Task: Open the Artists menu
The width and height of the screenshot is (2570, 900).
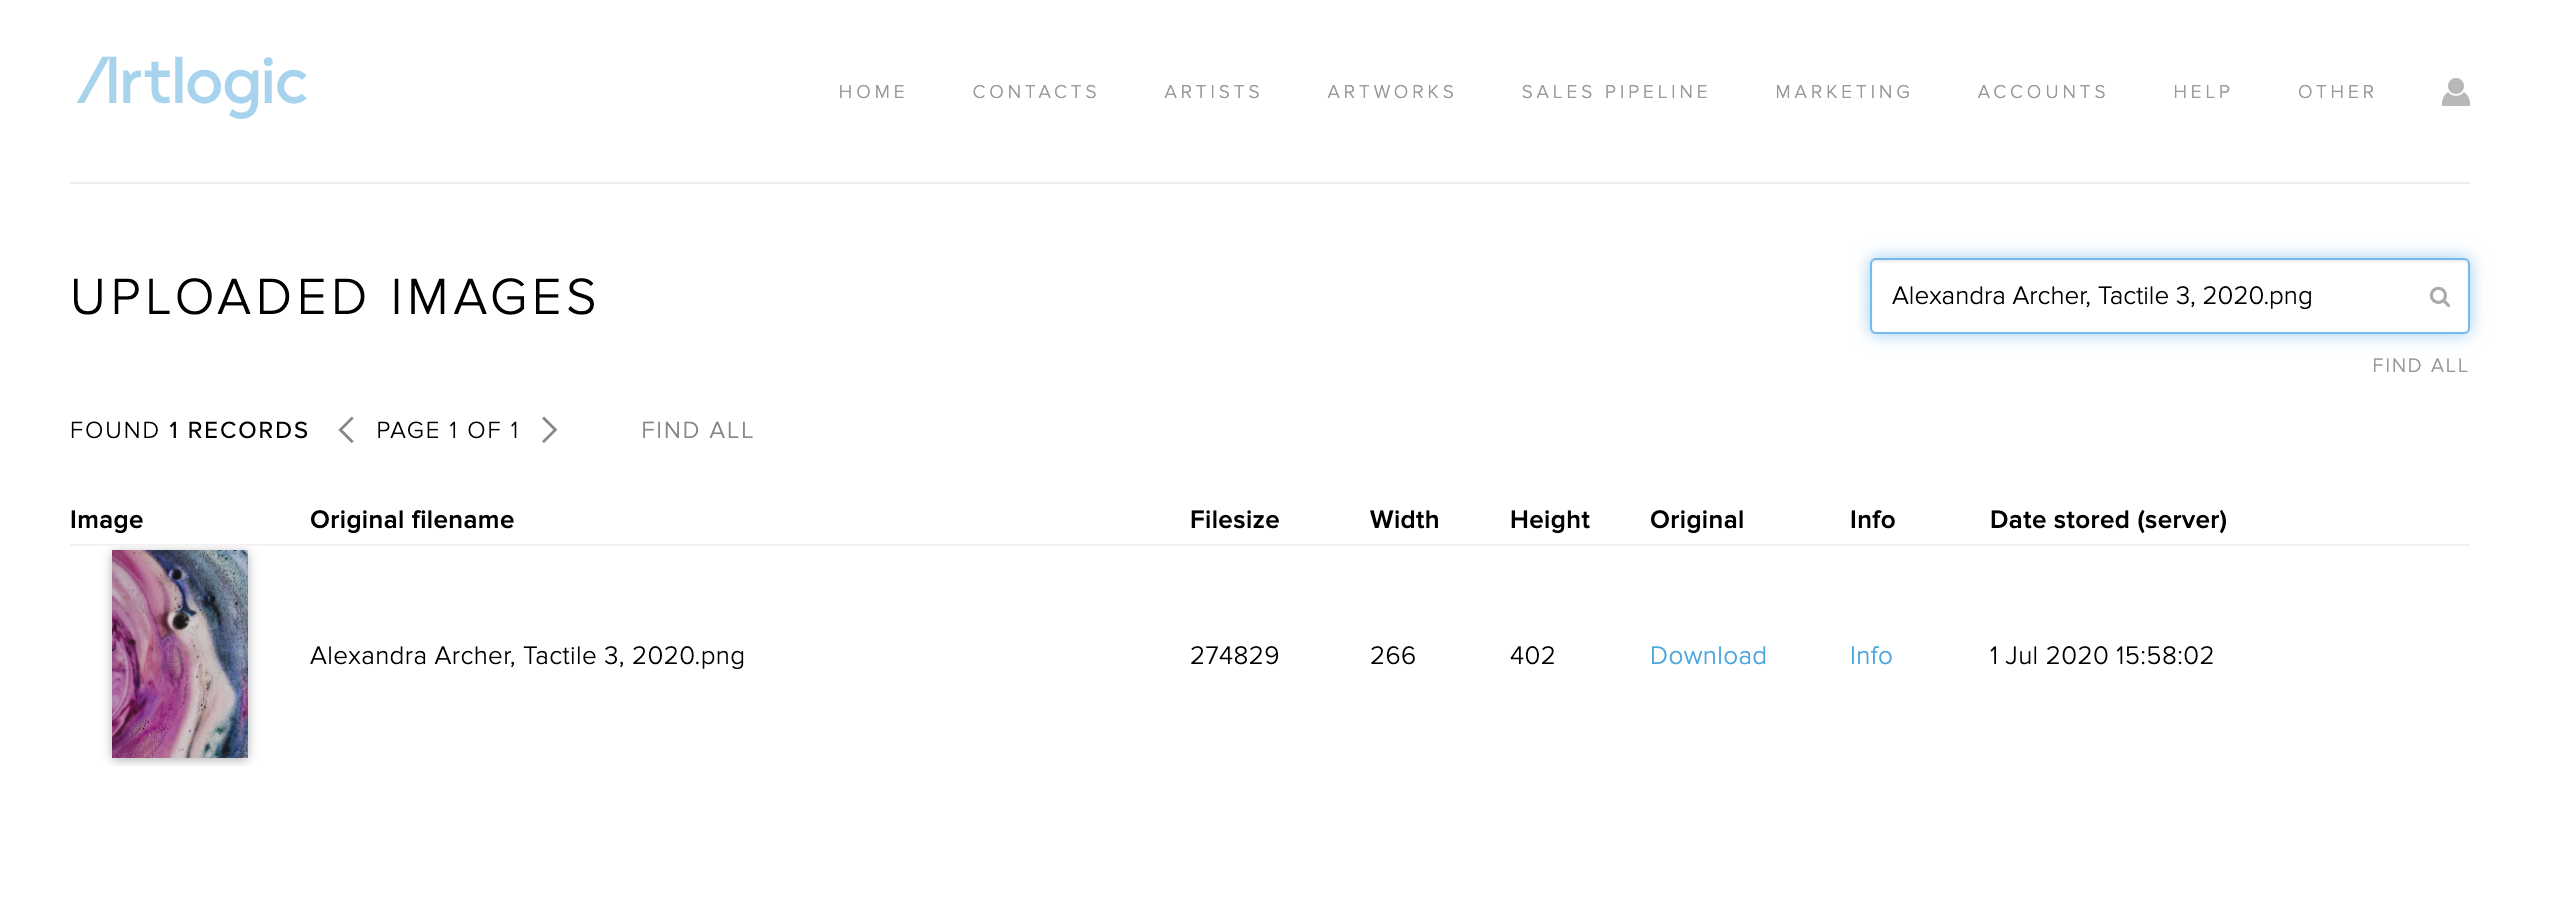Action: point(1212,92)
